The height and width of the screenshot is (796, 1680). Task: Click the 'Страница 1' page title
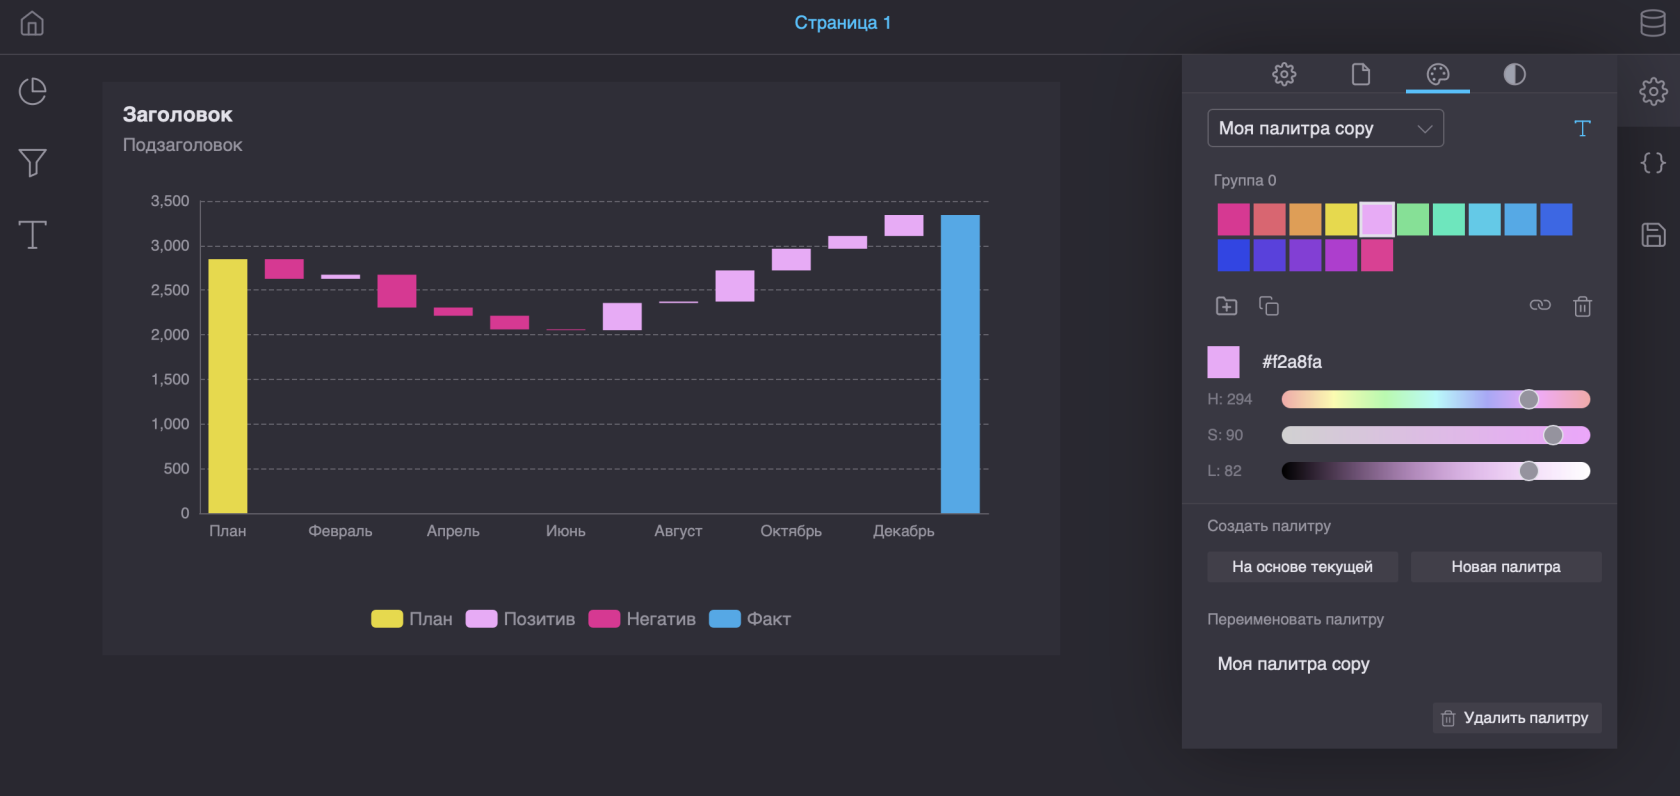click(843, 23)
